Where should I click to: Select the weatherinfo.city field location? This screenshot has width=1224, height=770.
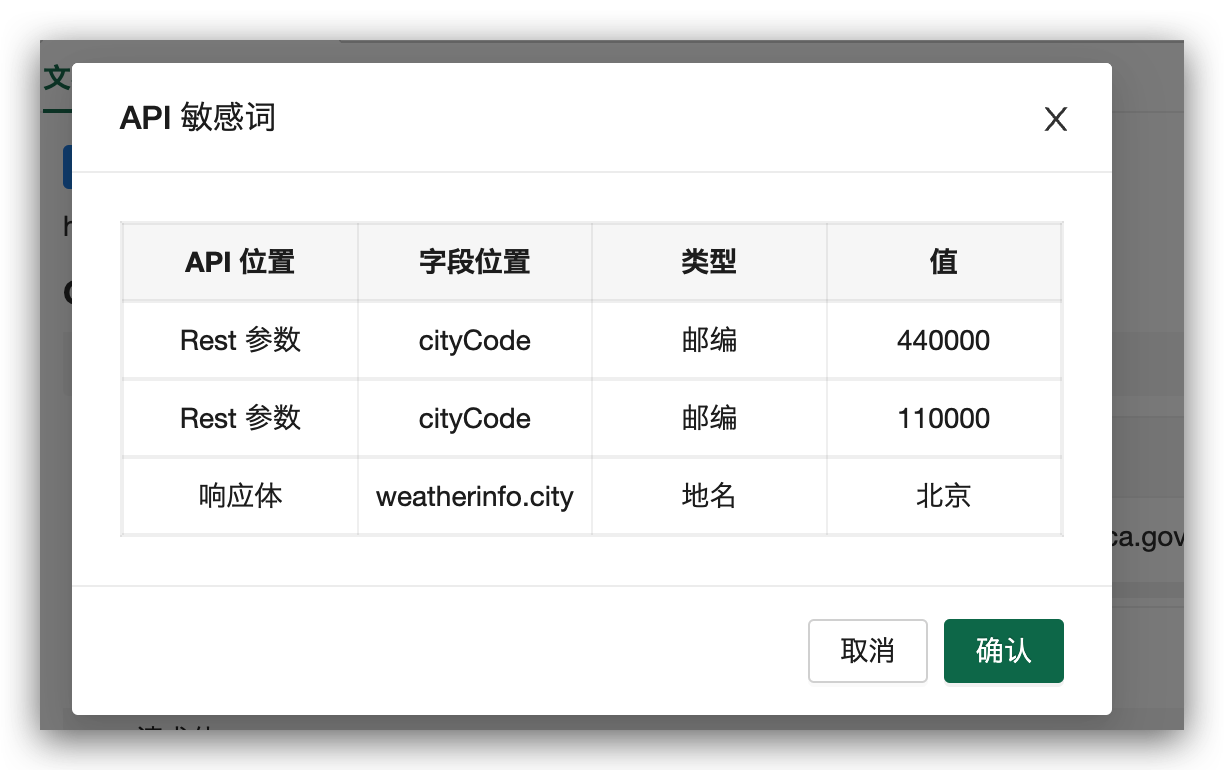[474, 496]
